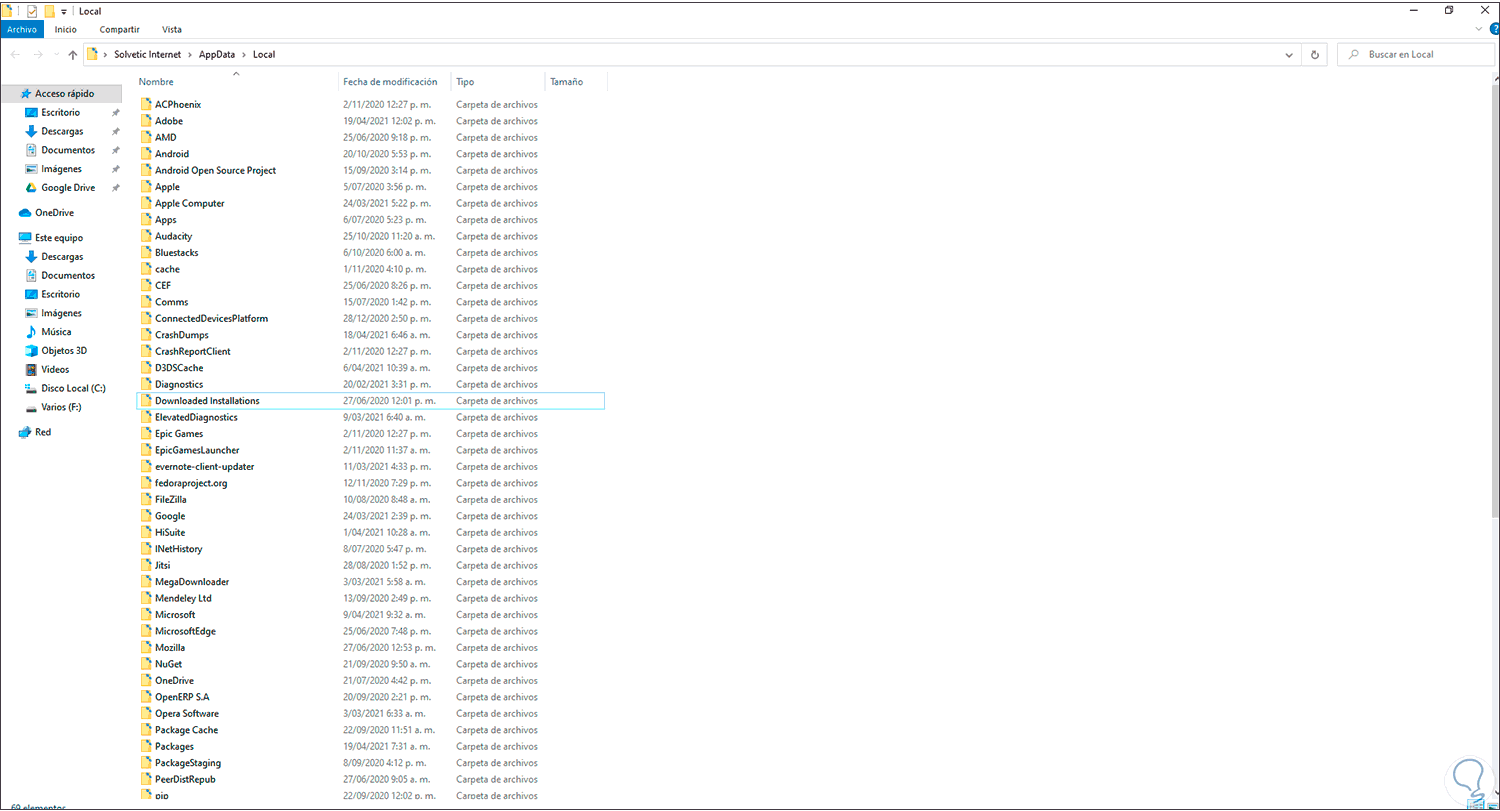
Task: Expand the chevron after Solvetic Internet breadcrumb
Action: (190, 55)
